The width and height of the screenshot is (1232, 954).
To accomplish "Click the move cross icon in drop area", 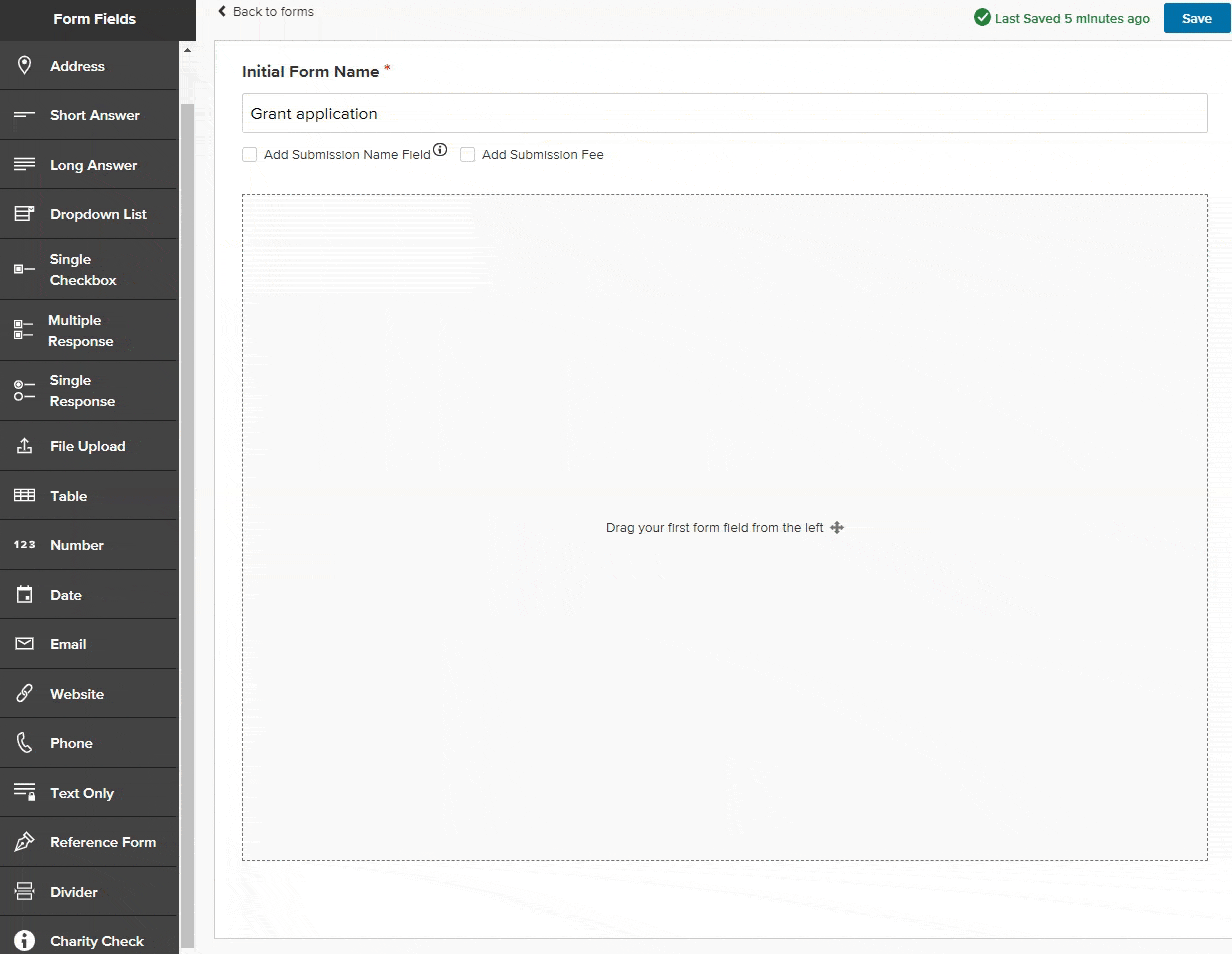I will point(837,527).
